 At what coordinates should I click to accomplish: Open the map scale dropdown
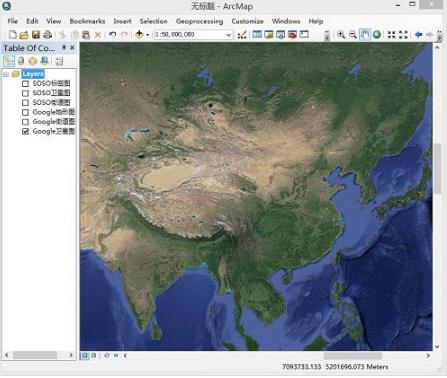coord(229,35)
